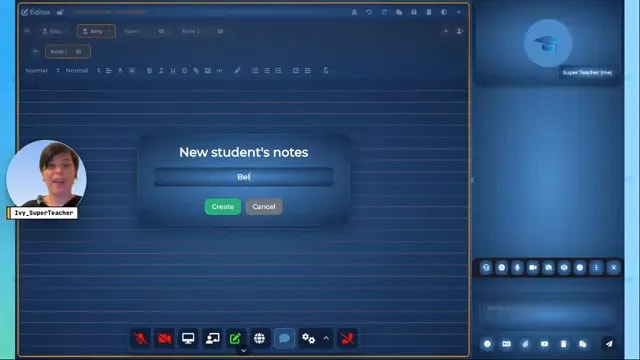
Task: Pick the text background color icon
Action: tap(132, 71)
